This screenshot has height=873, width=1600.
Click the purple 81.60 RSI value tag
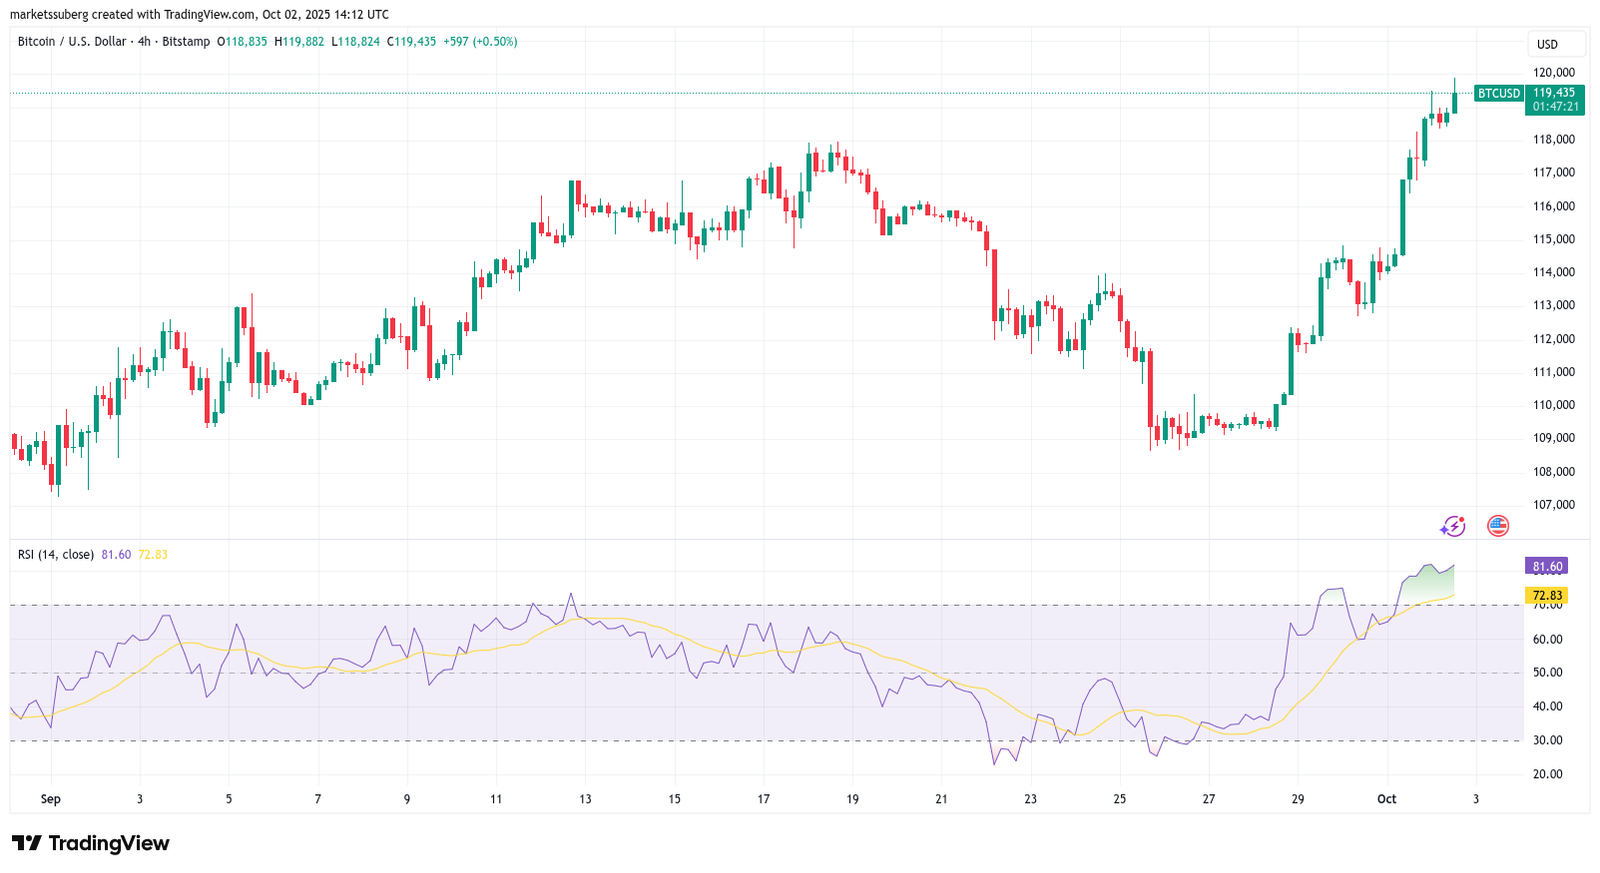[x=1546, y=566]
